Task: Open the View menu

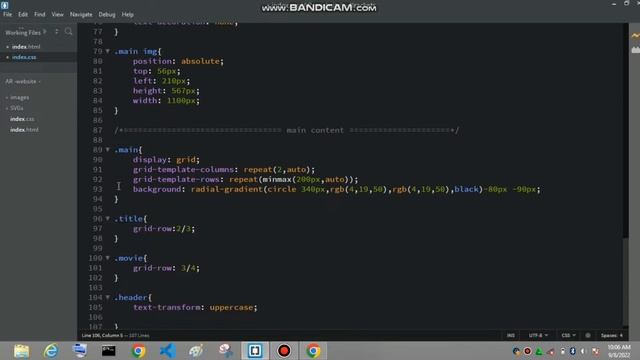Action: coord(58,14)
